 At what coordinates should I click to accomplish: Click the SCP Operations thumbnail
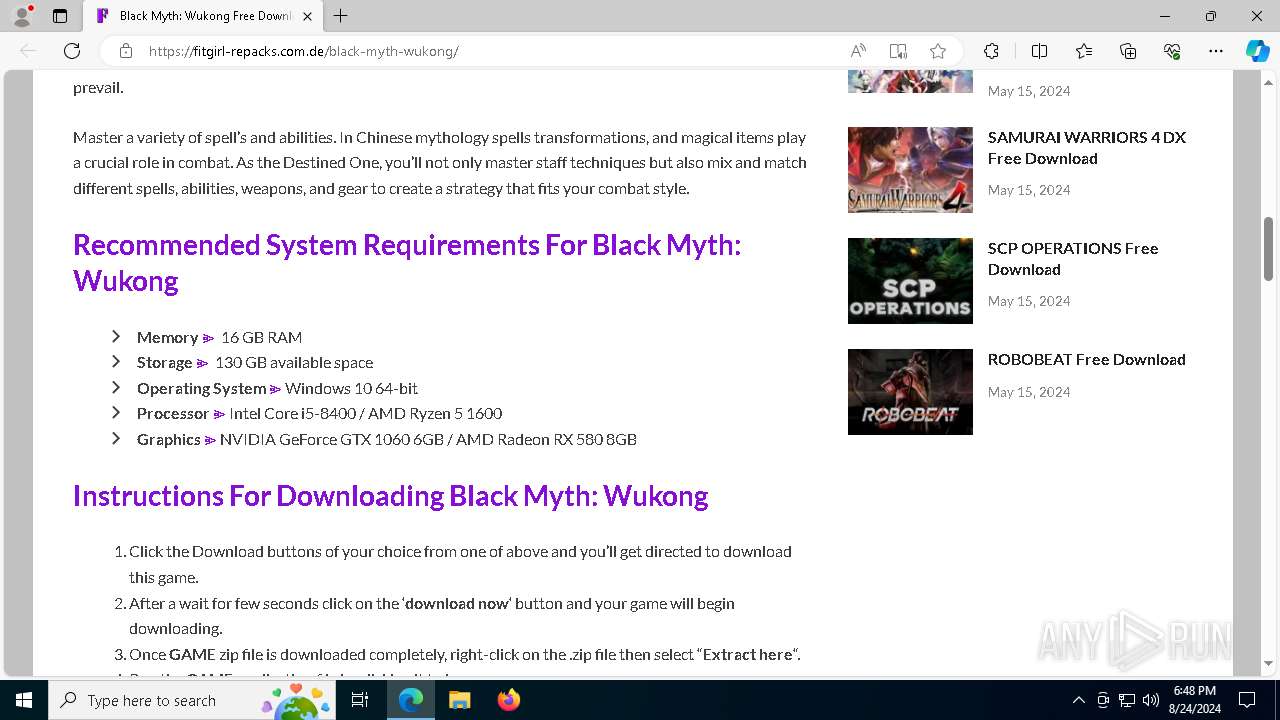pos(910,281)
